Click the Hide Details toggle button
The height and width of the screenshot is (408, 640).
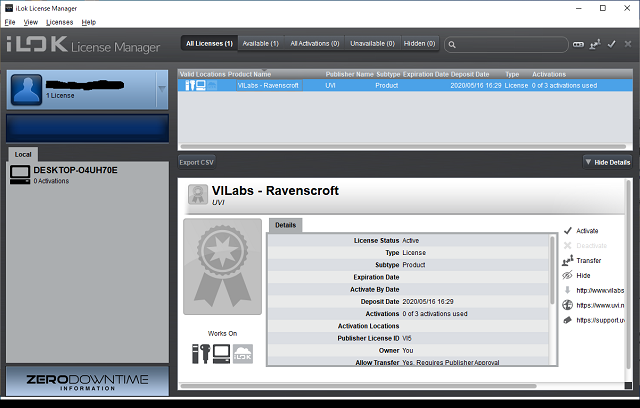point(608,162)
